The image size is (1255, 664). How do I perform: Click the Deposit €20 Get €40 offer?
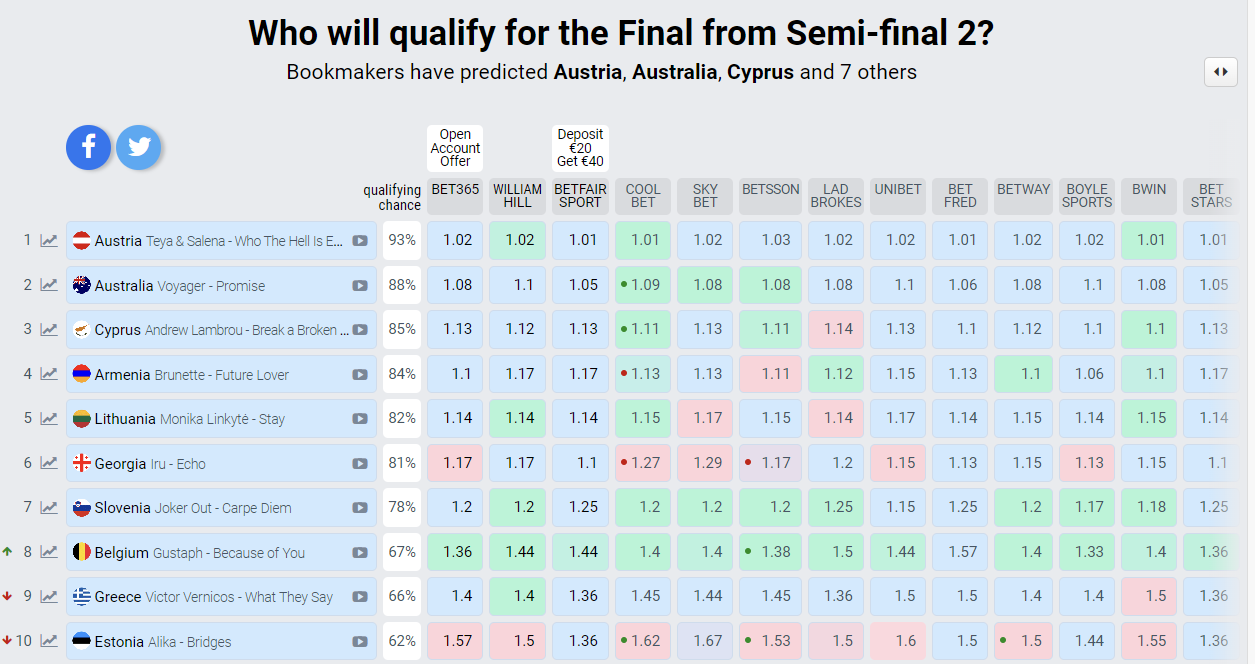pyautogui.click(x=580, y=148)
